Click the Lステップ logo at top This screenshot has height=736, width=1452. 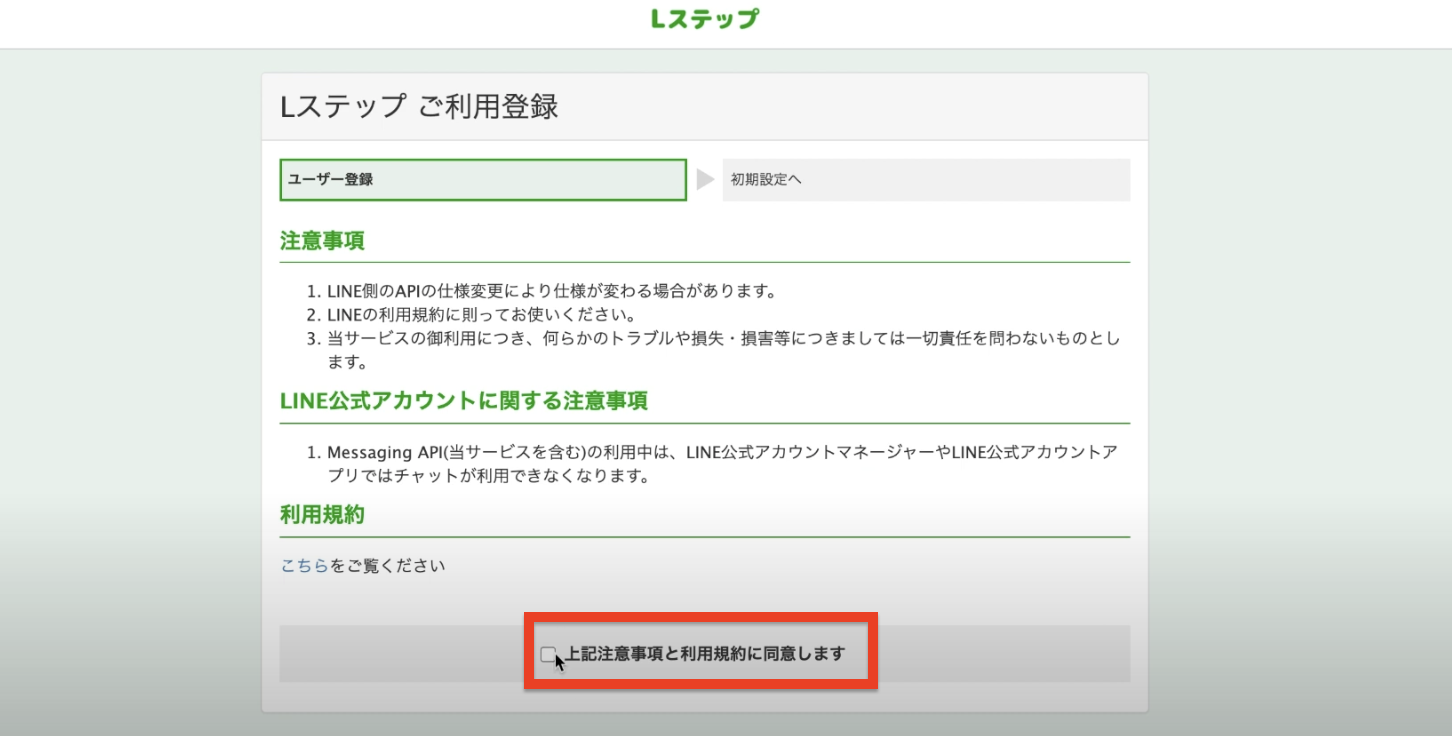click(704, 18)
